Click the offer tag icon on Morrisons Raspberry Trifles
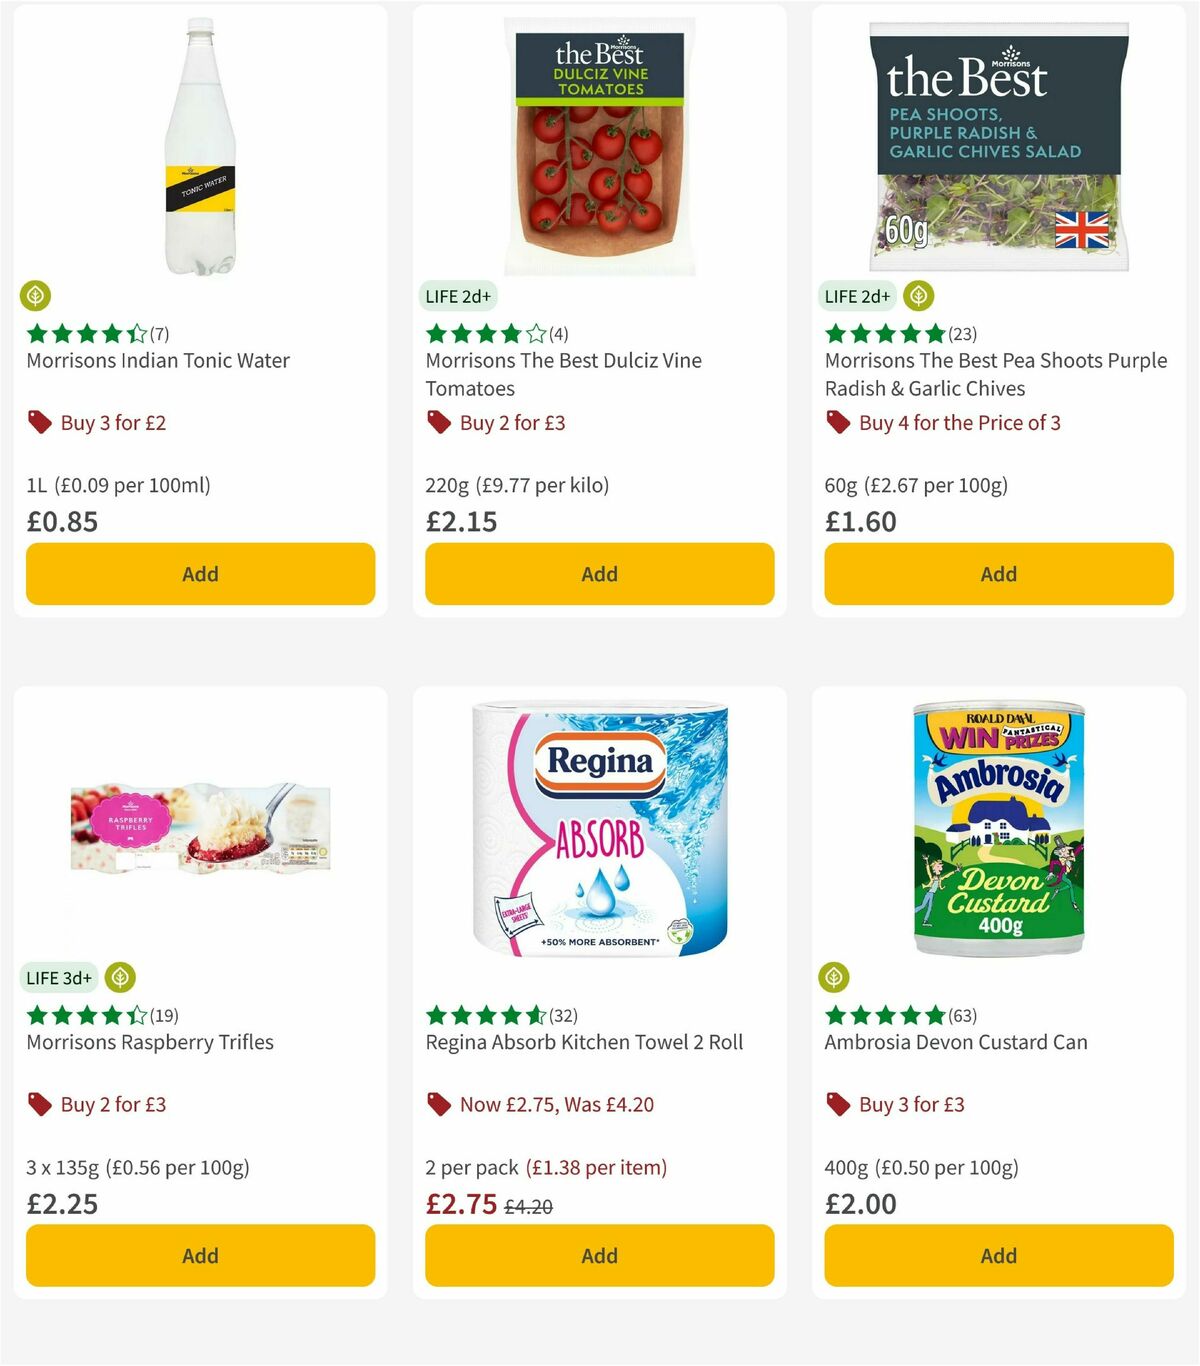Viewport: 1200px width, 1366px height. click(40, 1104)
